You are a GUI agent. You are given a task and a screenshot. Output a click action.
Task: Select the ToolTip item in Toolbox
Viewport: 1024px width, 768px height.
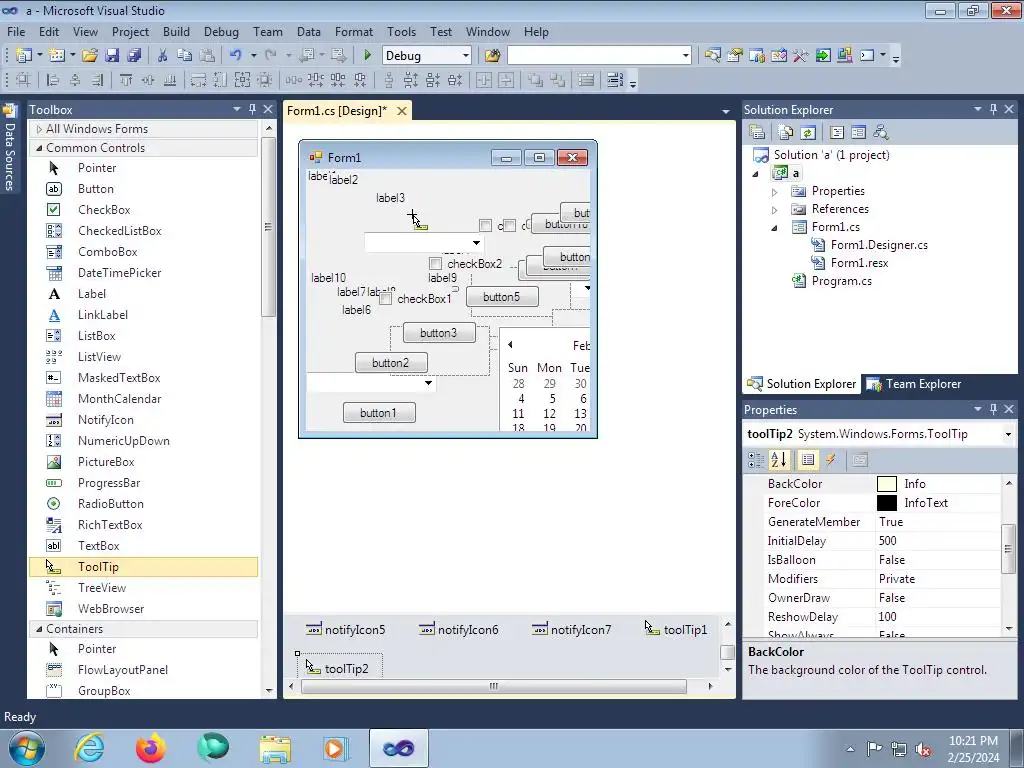(144, 567)
